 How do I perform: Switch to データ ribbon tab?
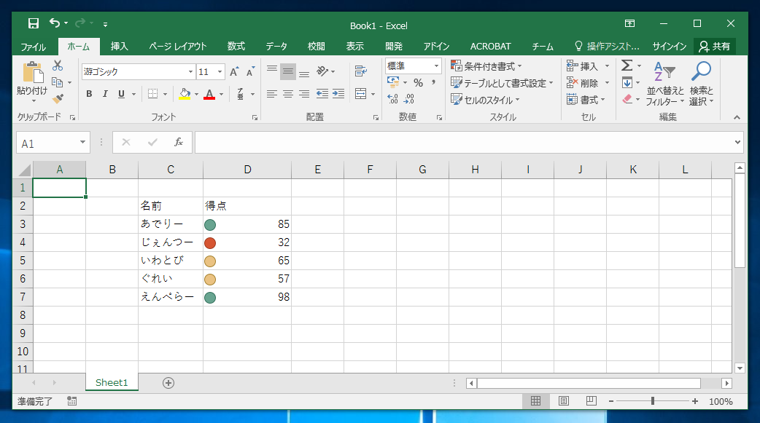[x=276, y=47]
